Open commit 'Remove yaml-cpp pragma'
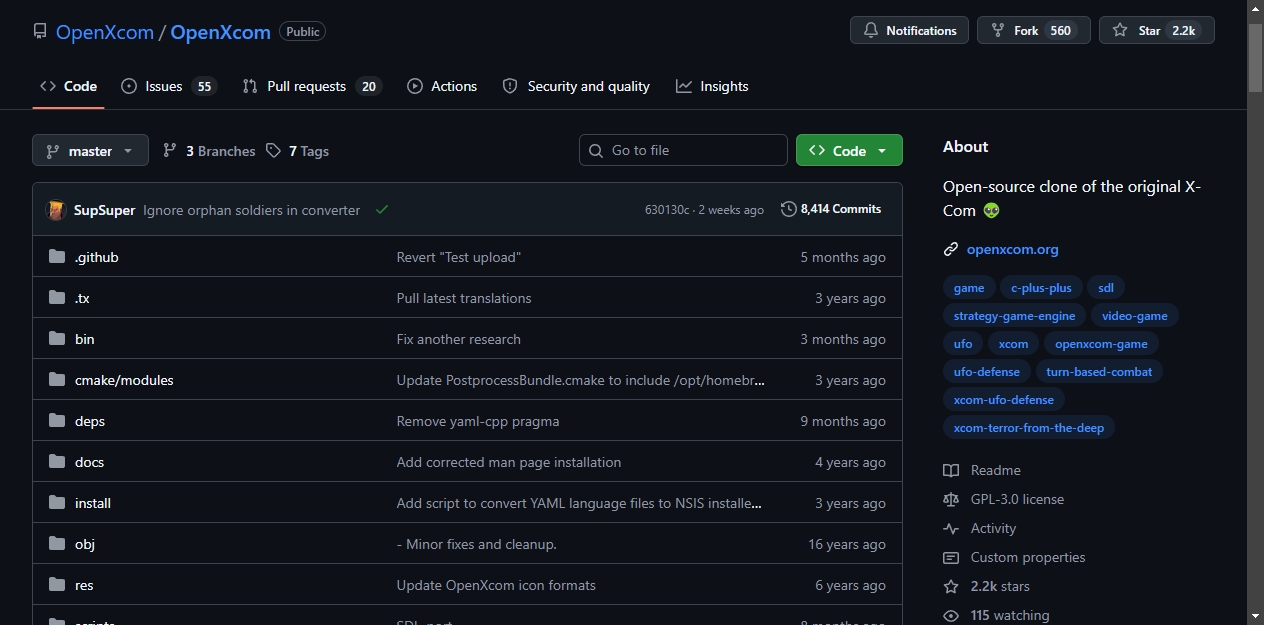This screenshot has width=1264, height=625. click(478, 421)
